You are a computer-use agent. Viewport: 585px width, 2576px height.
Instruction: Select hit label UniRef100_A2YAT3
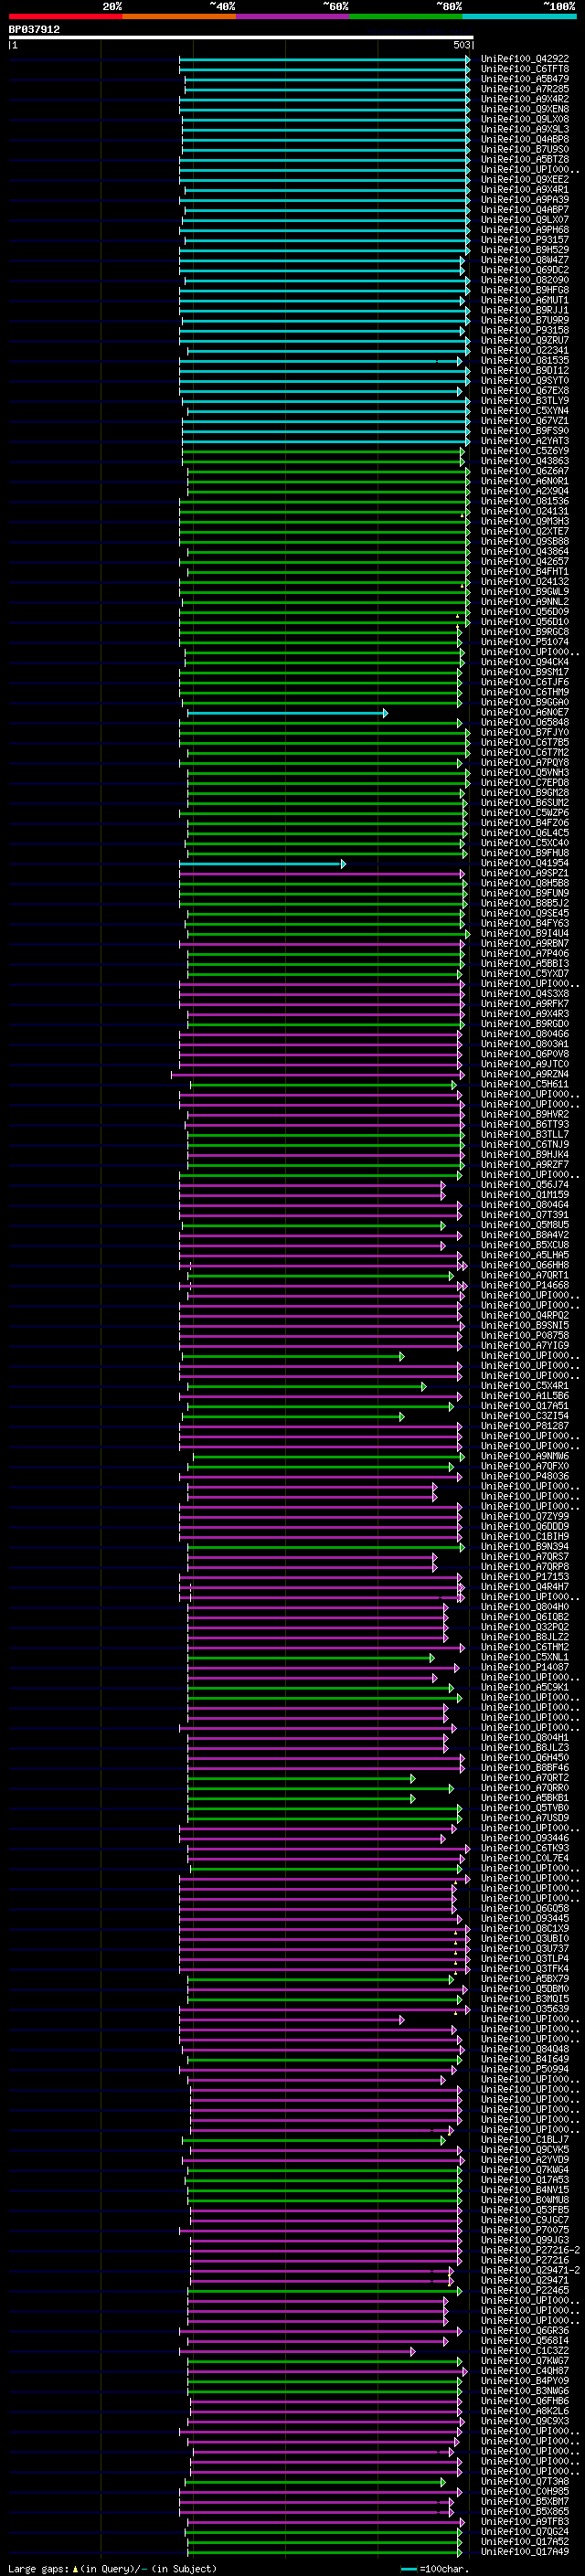coord(524,441)
